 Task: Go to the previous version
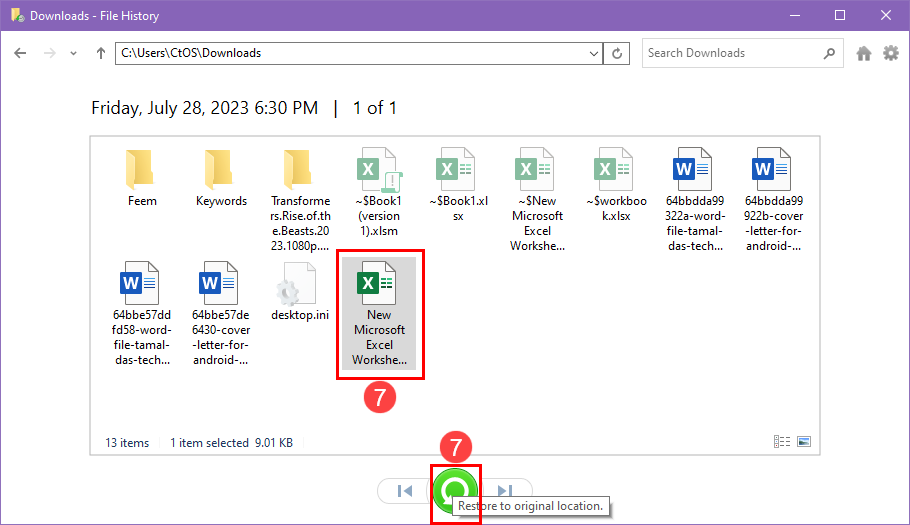405,491
